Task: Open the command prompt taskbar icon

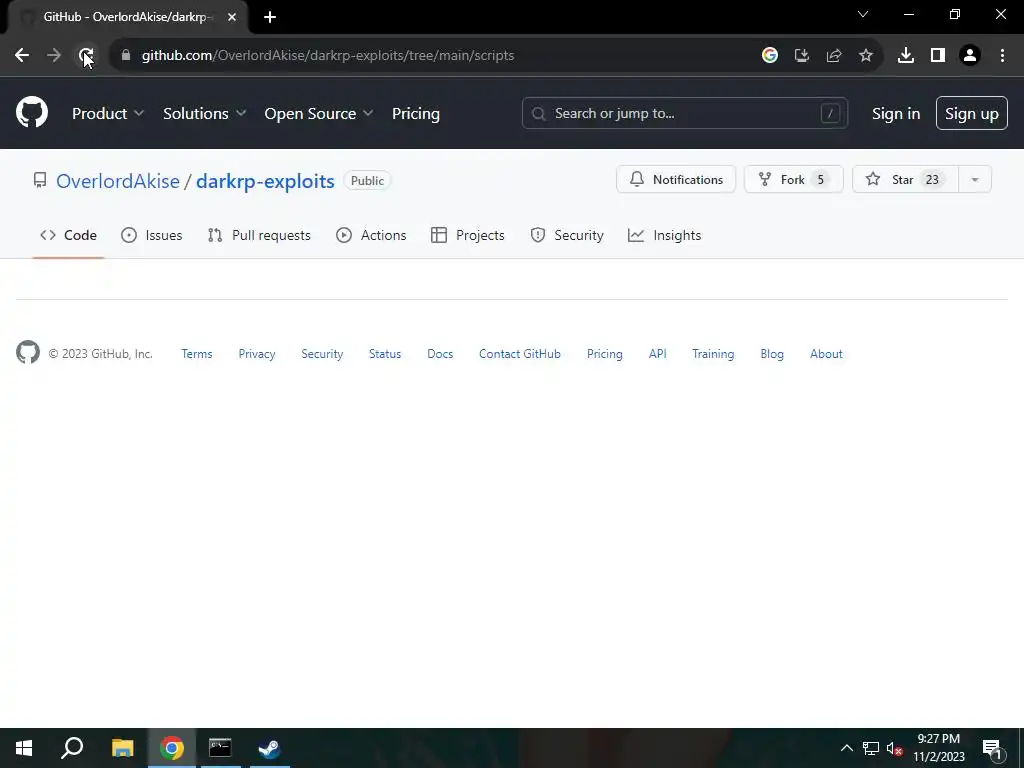Action: pyautogui.click(x=220, y=748)
